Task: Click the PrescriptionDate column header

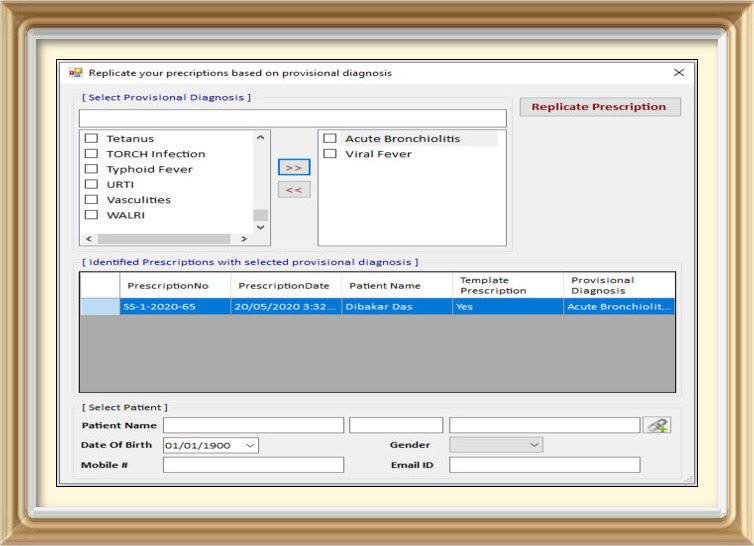Action: pyautogui.click(x=283, y=286)
